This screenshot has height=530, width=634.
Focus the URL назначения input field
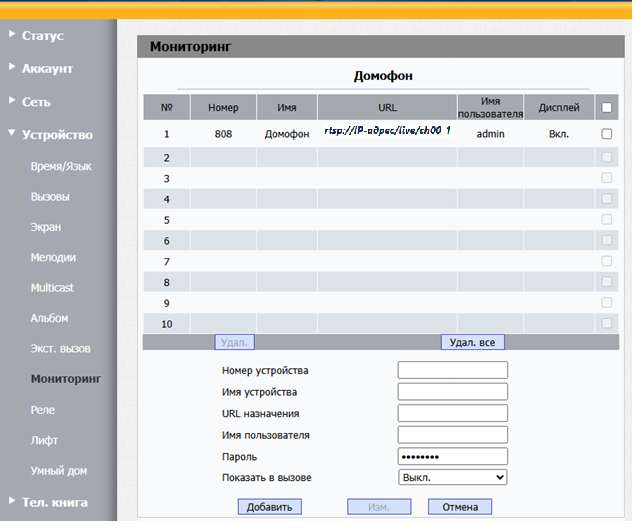(x=453, y=414)
